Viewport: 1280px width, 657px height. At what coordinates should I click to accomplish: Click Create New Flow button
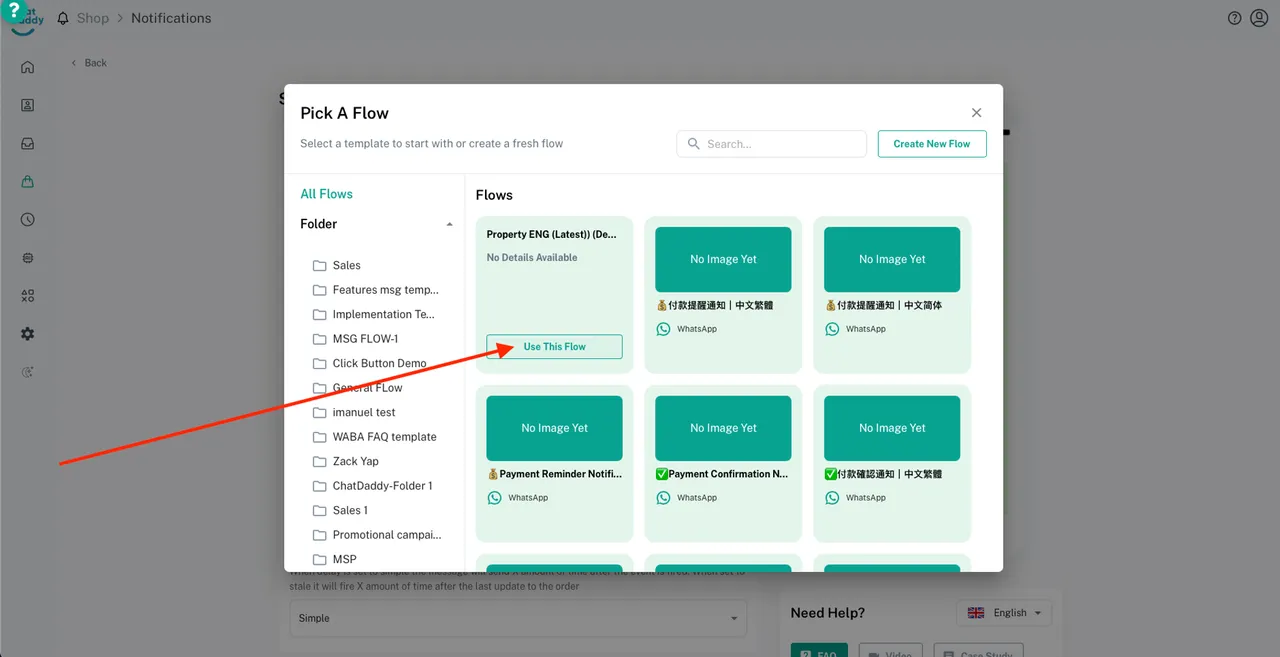(x=931, y=144)
